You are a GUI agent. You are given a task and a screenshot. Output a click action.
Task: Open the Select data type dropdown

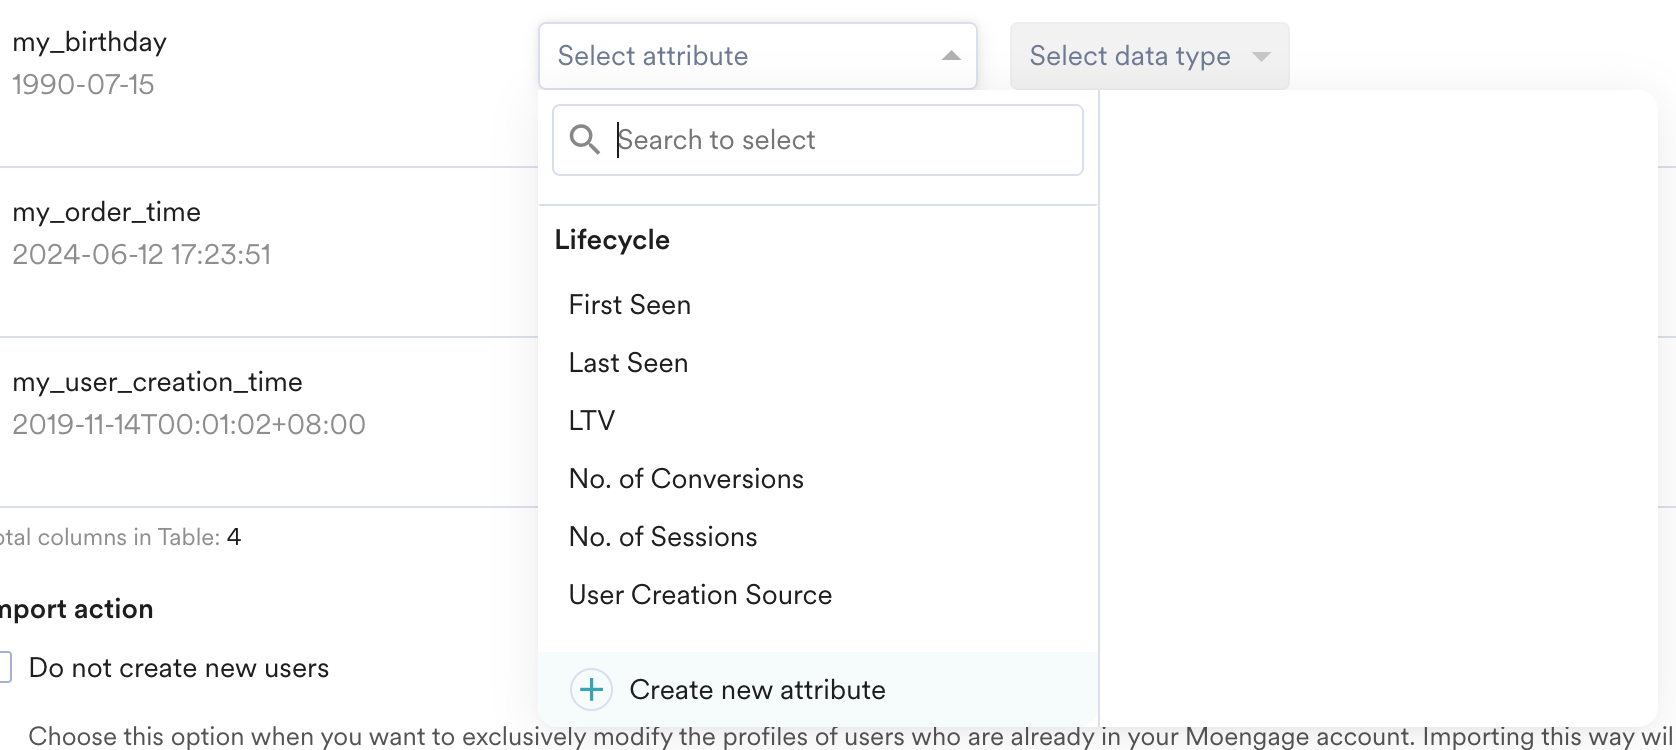click(1130, 56)
